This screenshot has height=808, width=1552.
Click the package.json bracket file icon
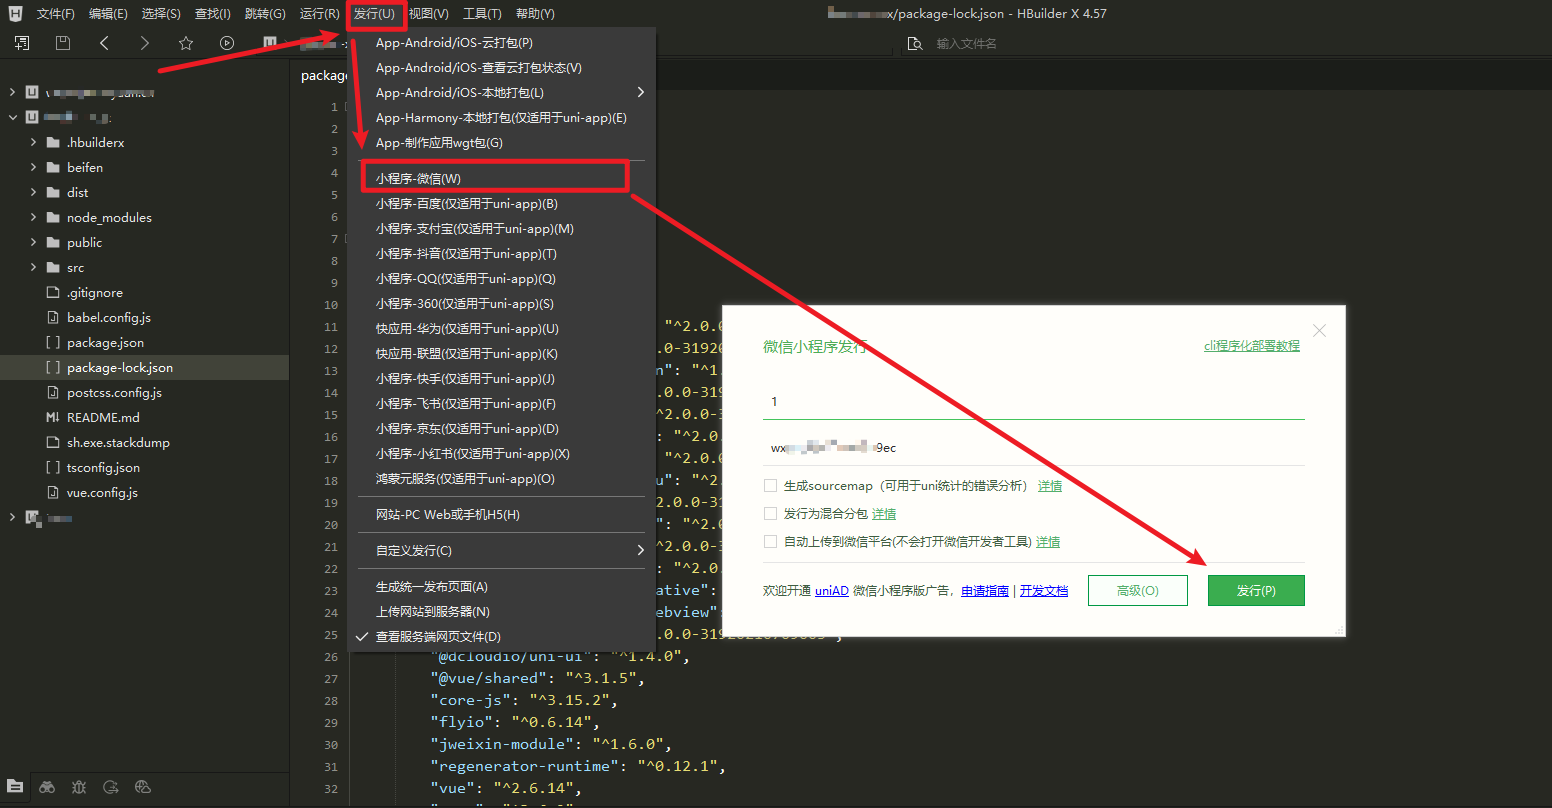(53, 343)
